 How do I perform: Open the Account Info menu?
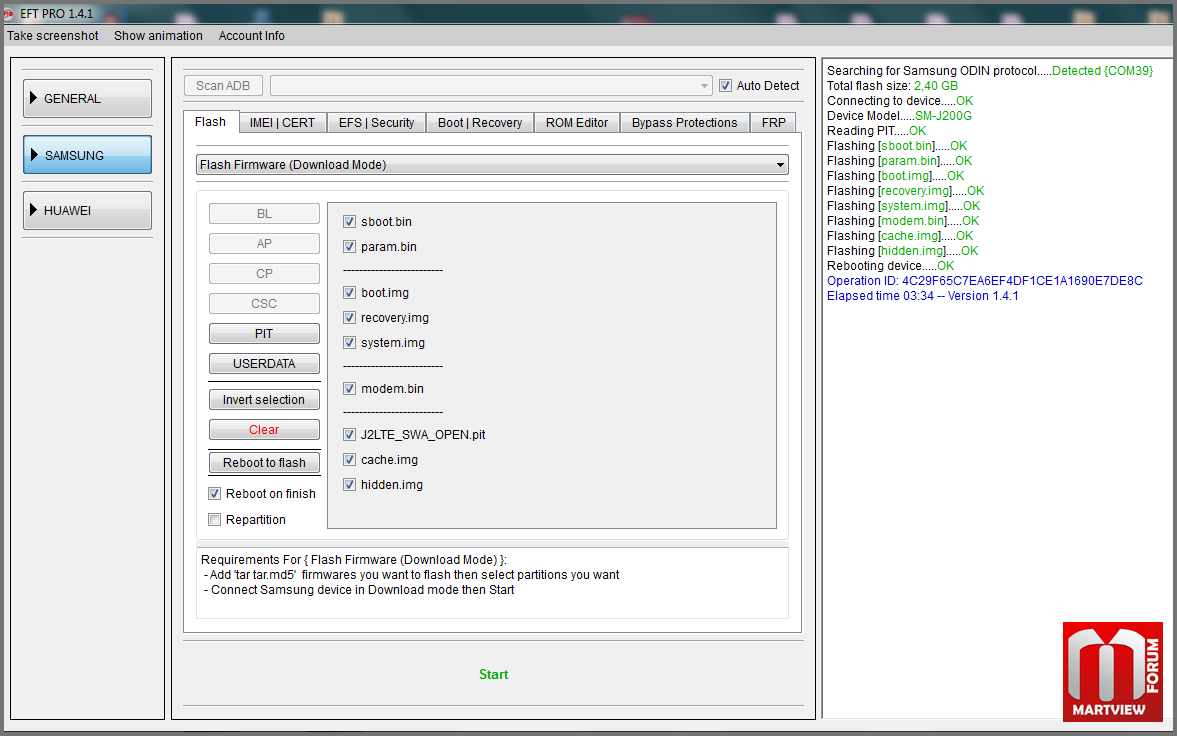pos(251,35)
